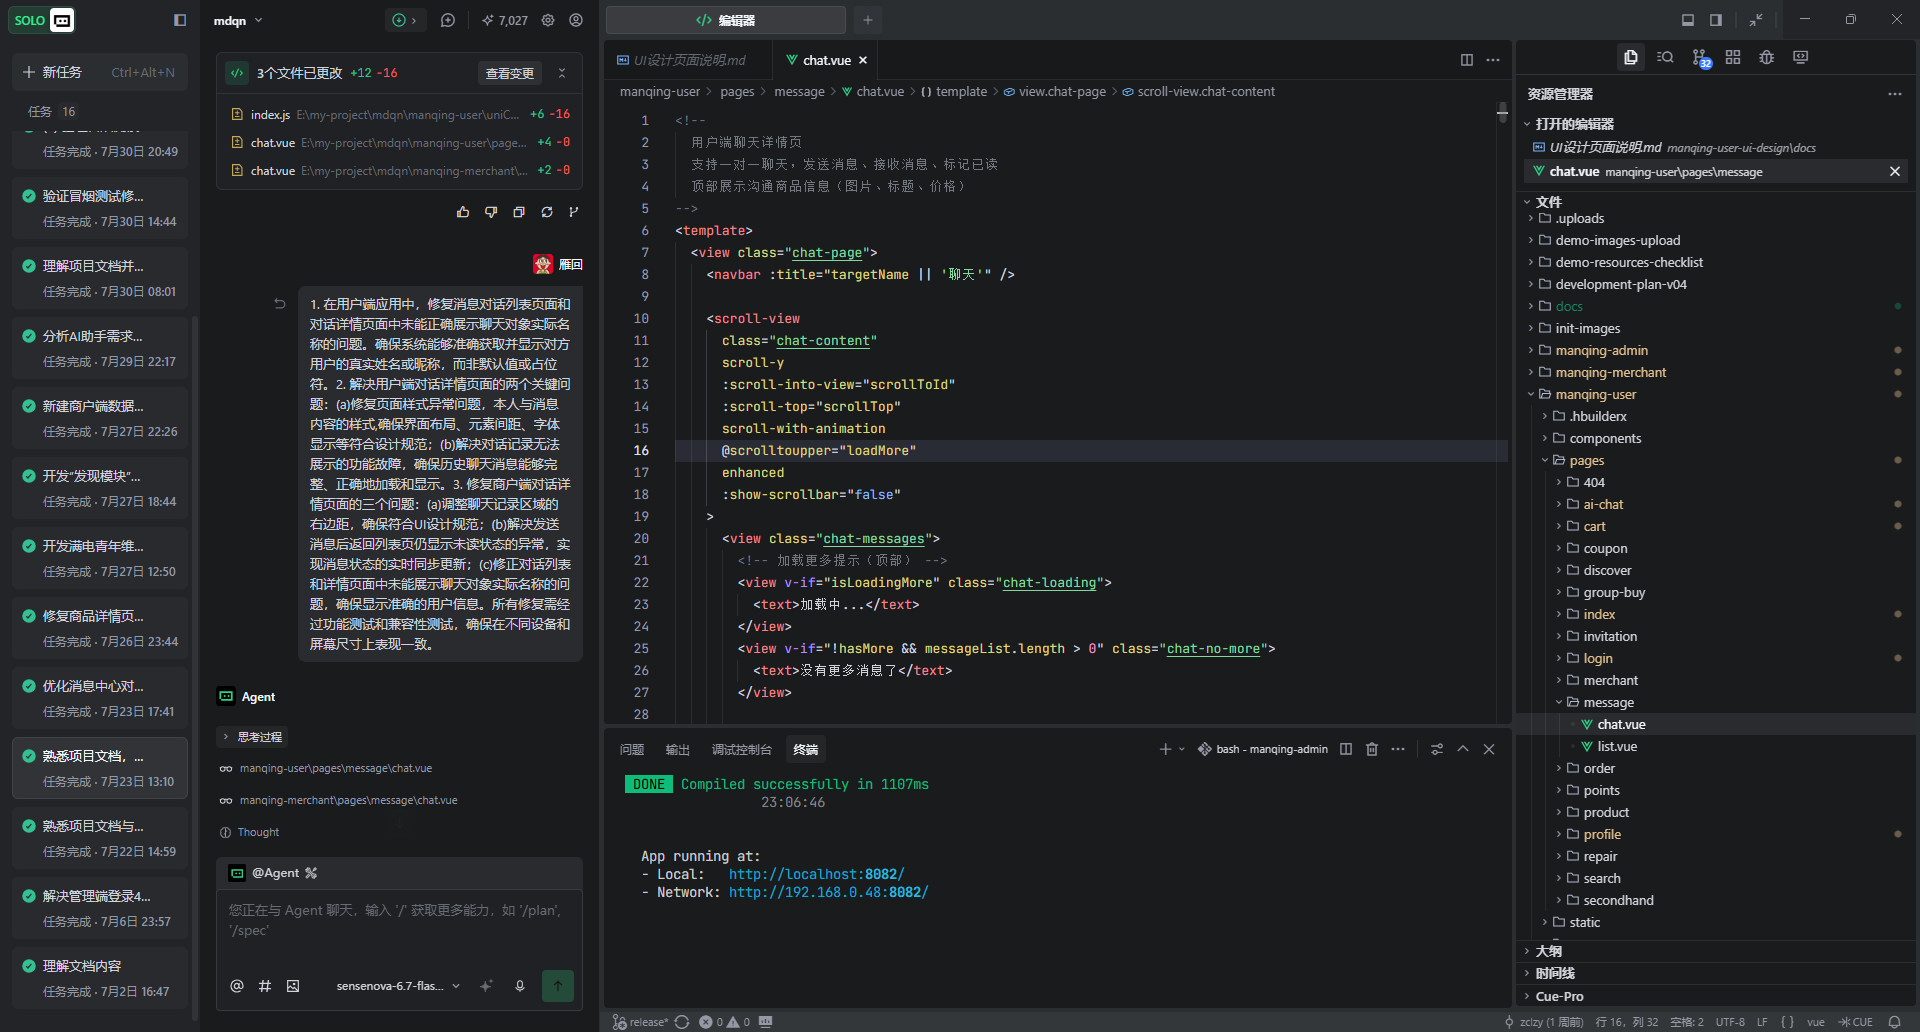Open the remote preview monitor icon

1801,58
